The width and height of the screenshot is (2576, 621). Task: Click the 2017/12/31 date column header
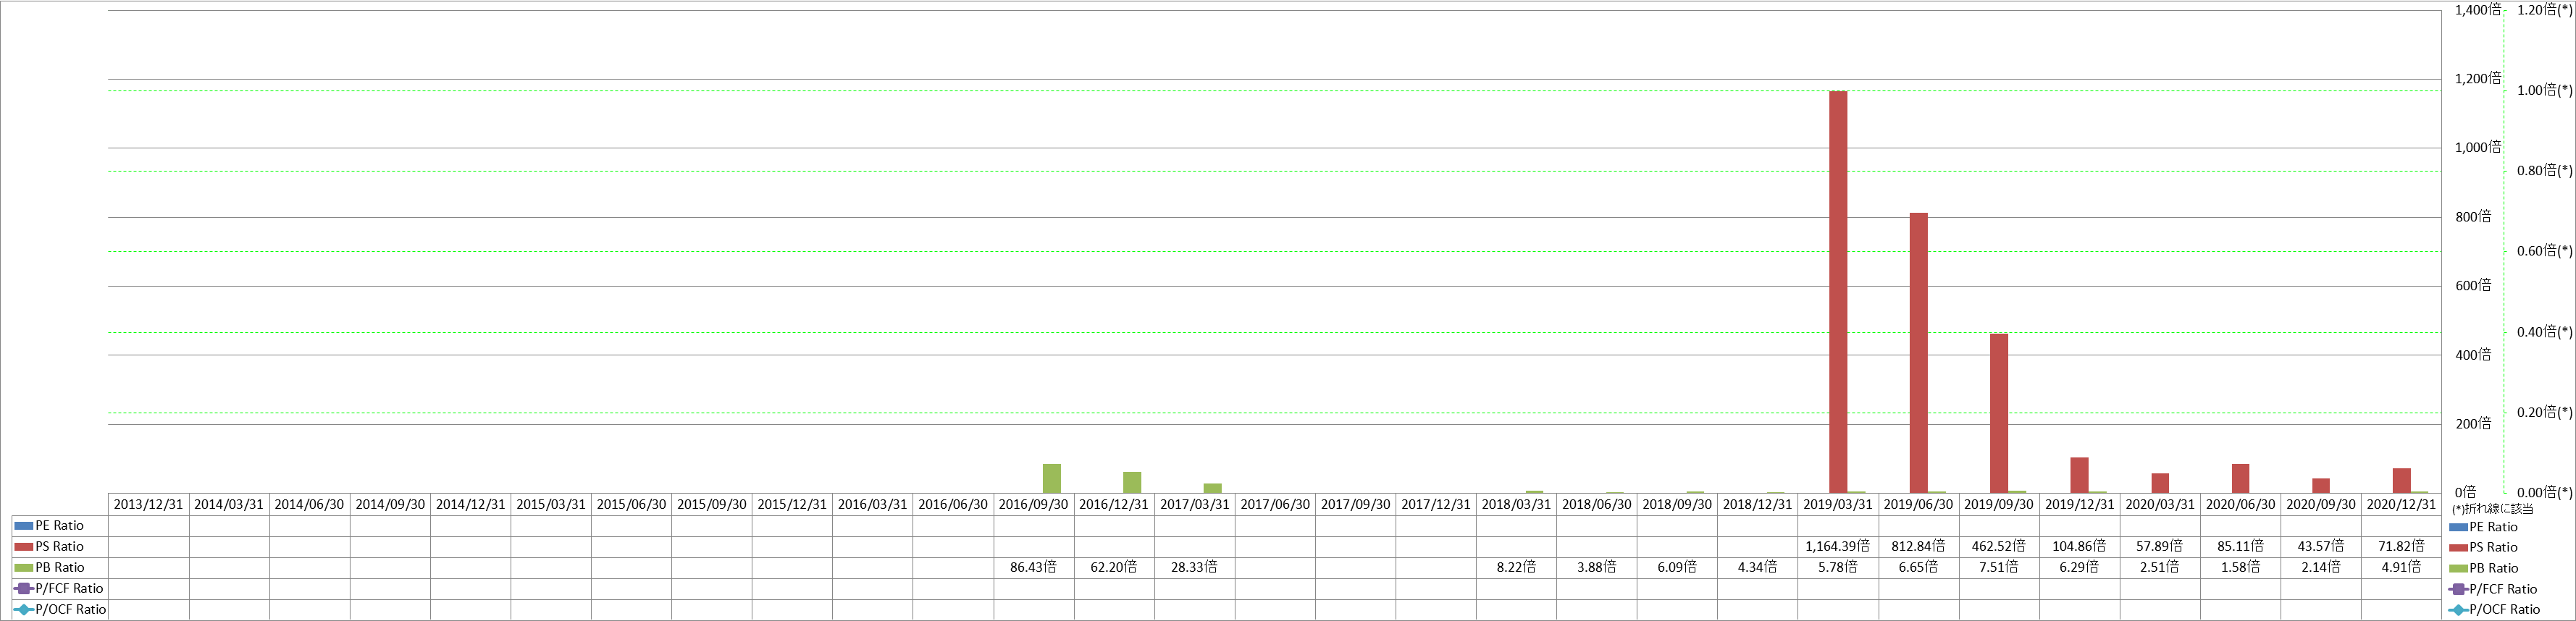pyautogui.click(x=1436, y=504)
